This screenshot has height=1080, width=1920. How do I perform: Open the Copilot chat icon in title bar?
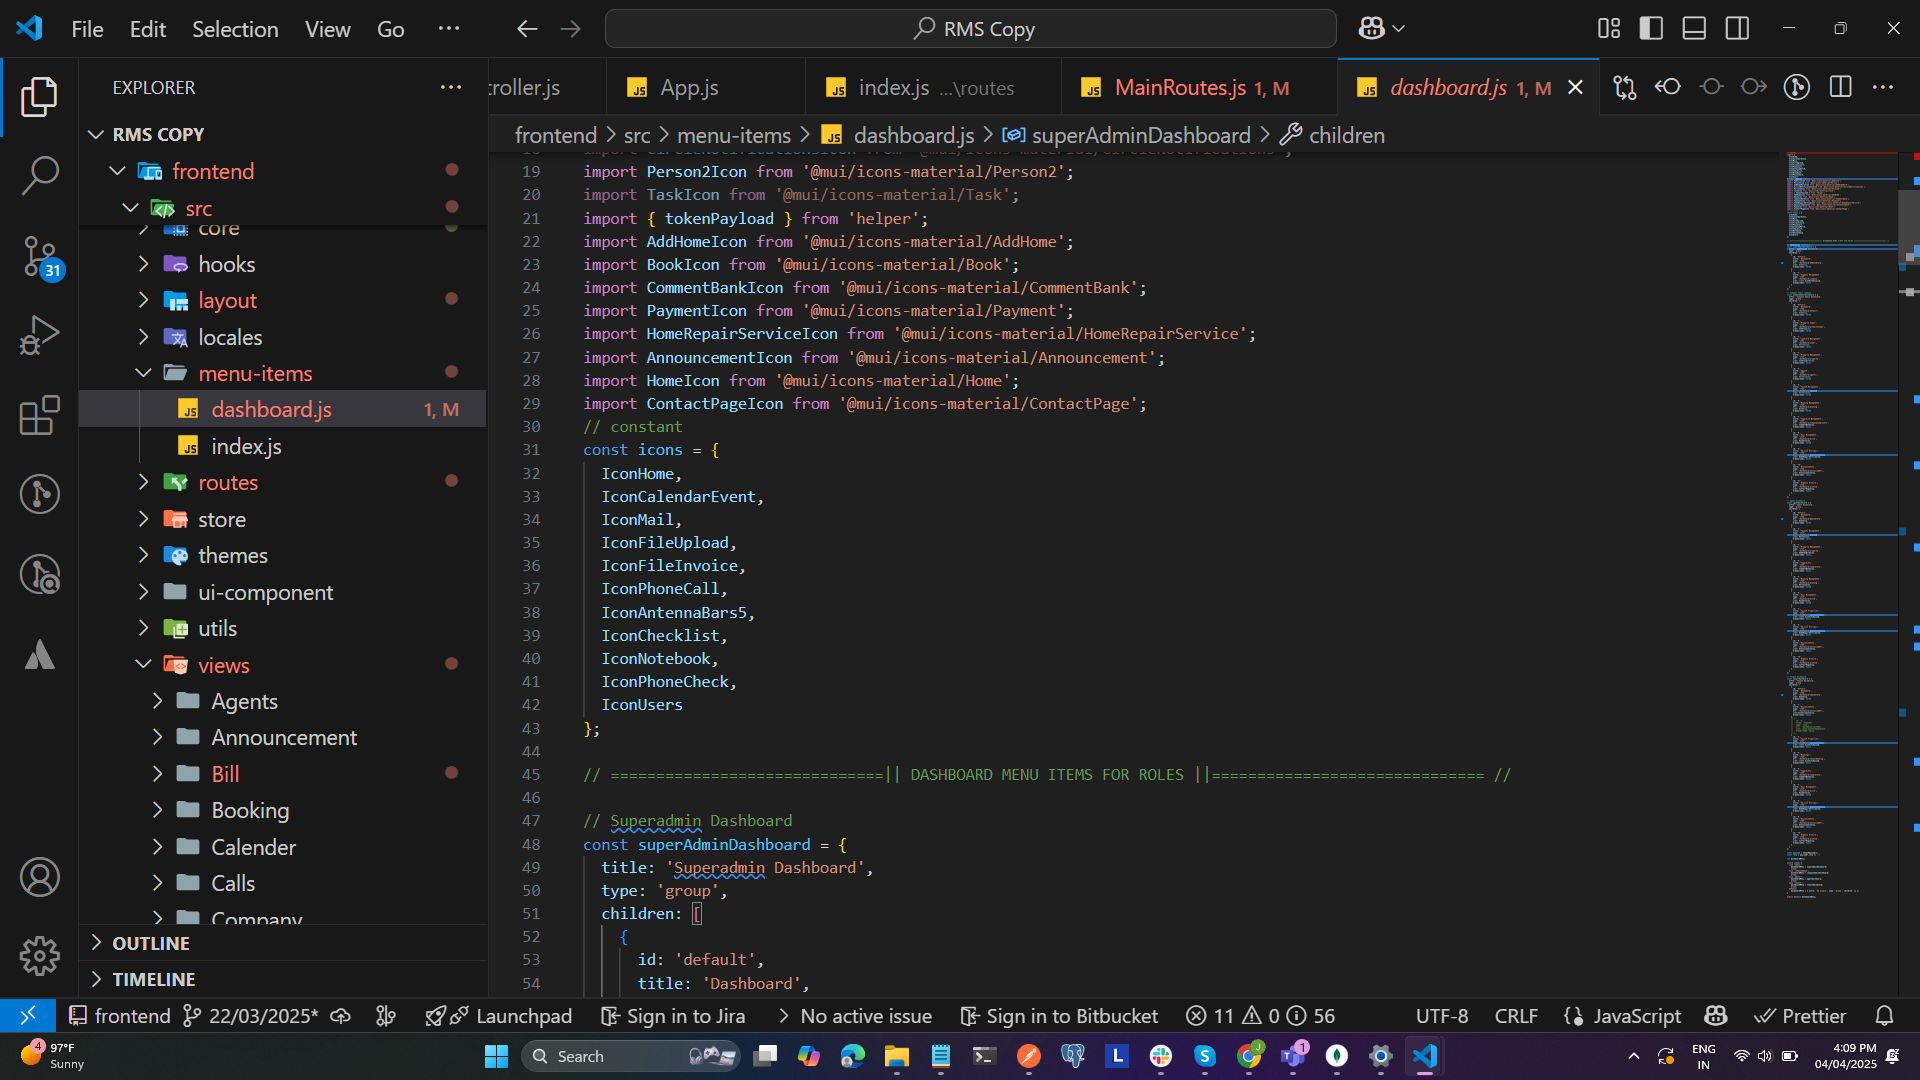(1371, 29)
